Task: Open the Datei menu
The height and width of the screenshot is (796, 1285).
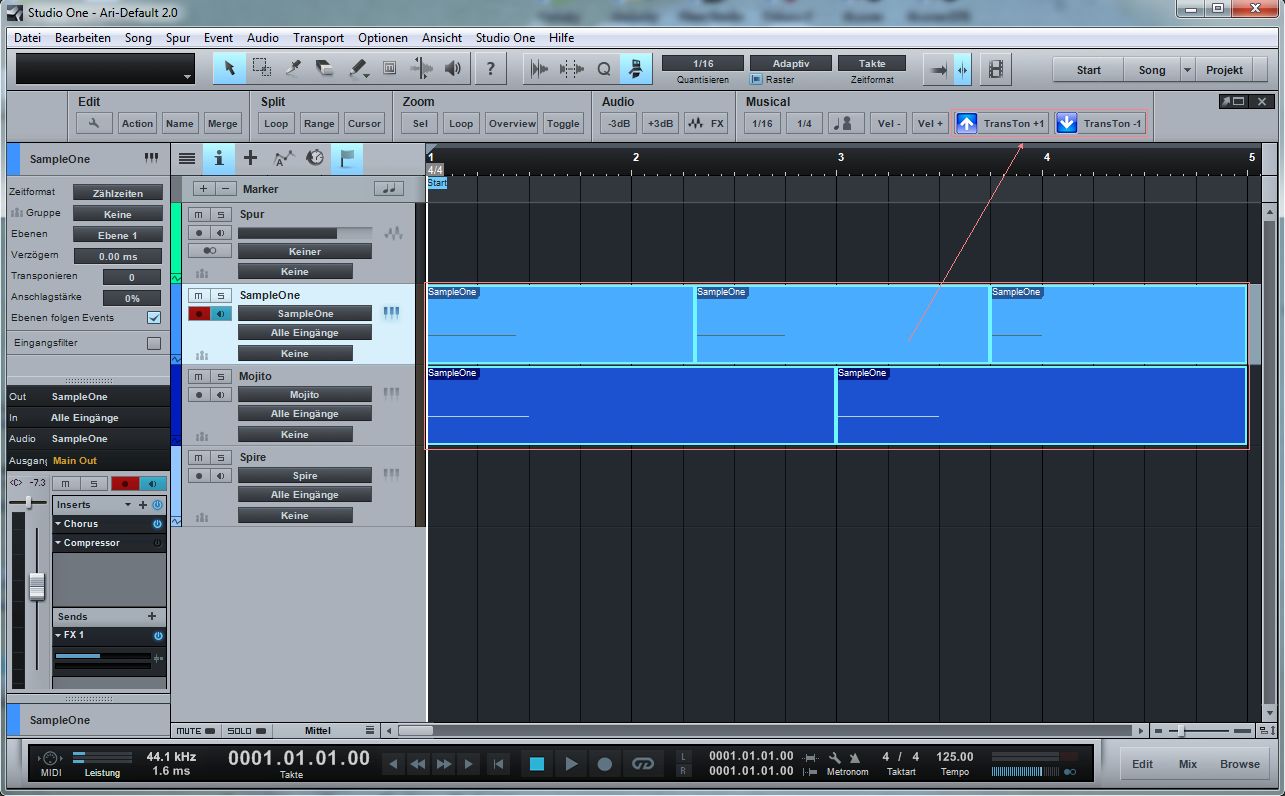Action: pos(27,38)
